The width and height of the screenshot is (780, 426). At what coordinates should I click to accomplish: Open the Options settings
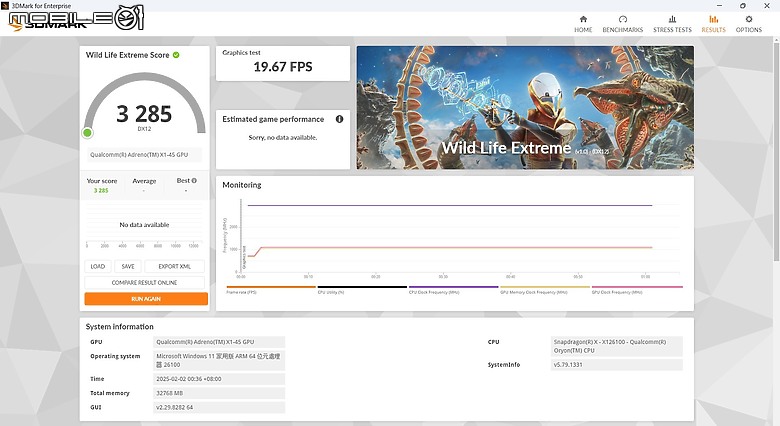(x=749, y=24)
